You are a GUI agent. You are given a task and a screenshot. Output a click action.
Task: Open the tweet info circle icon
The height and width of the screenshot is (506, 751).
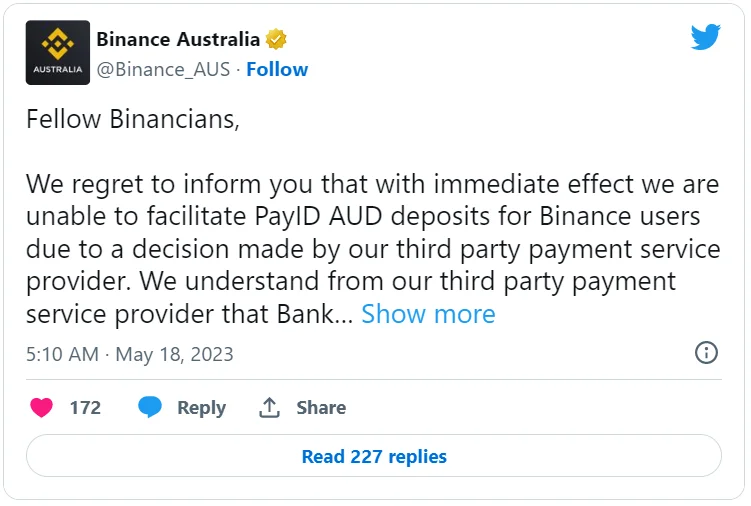pyautogui.click(x=706, y=353)
